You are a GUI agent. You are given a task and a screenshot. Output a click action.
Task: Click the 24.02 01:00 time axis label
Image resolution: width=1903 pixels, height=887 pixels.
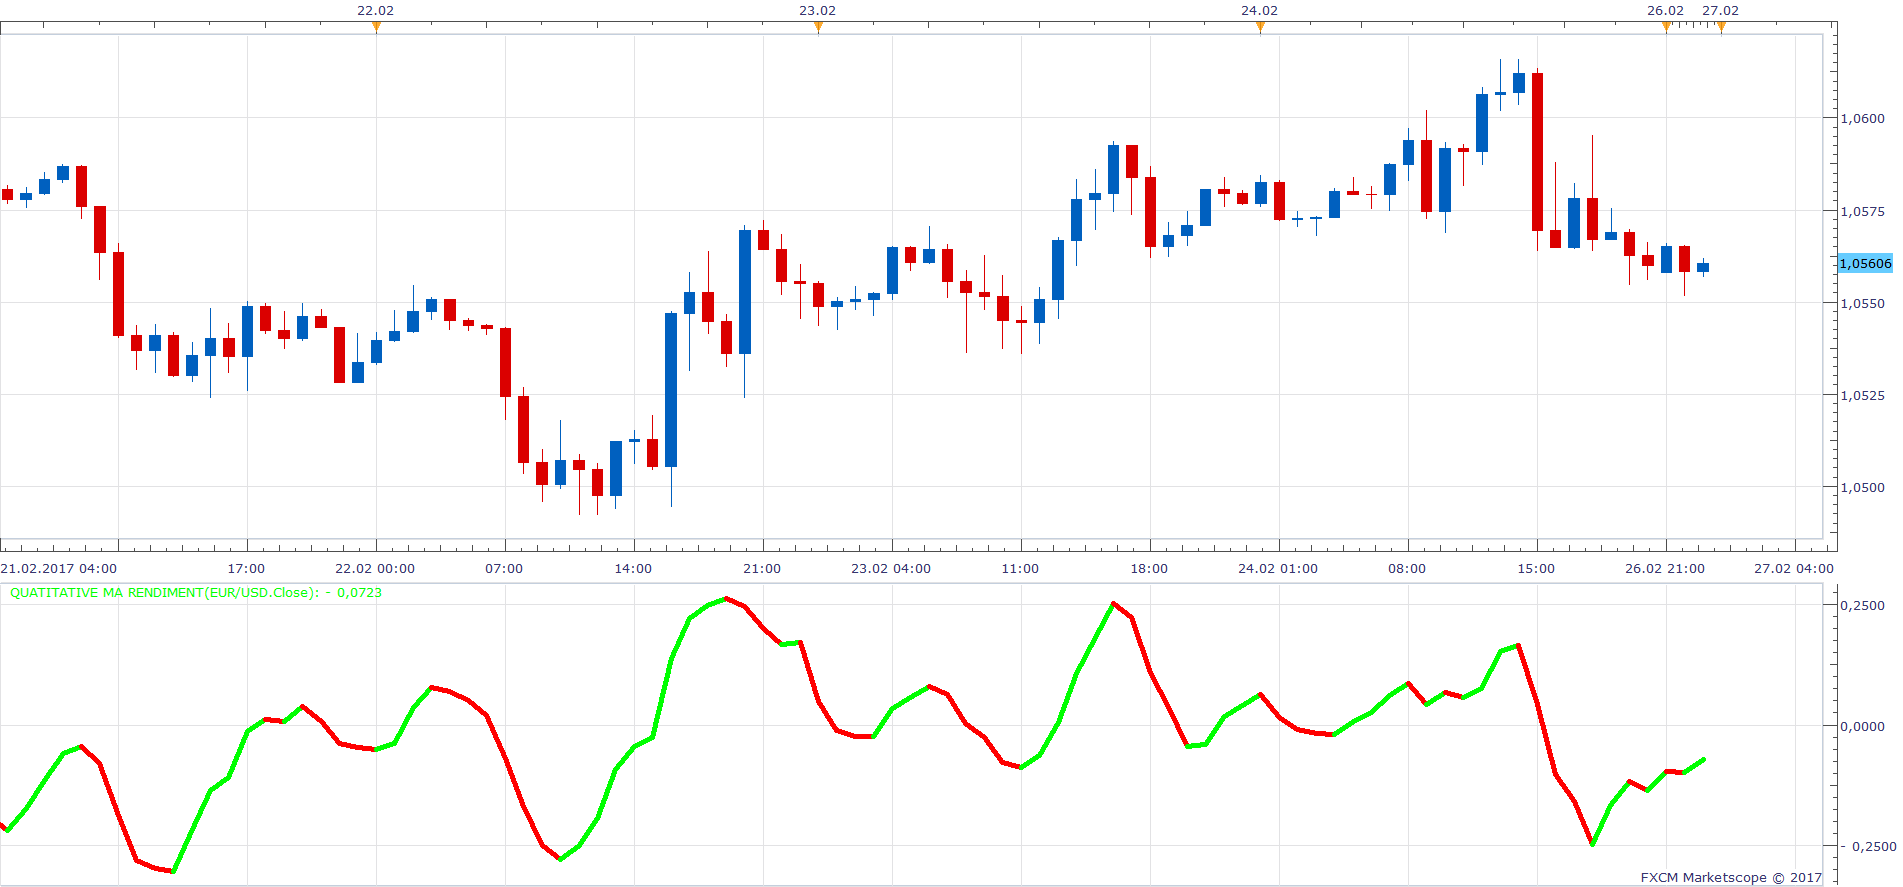1278,568
